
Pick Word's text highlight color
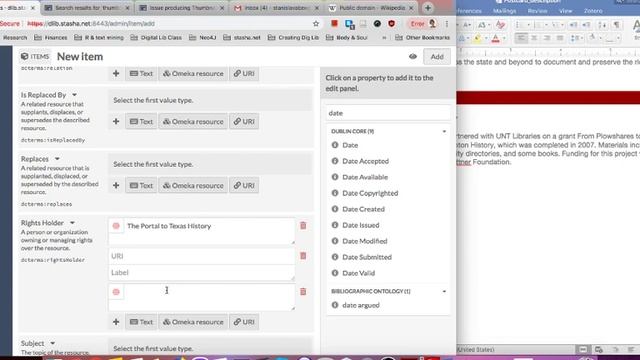[479, 38]
